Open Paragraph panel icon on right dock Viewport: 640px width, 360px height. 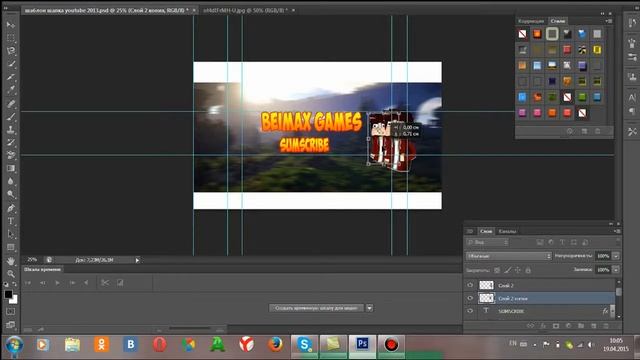pyautogui.click(x=632, y=111)
